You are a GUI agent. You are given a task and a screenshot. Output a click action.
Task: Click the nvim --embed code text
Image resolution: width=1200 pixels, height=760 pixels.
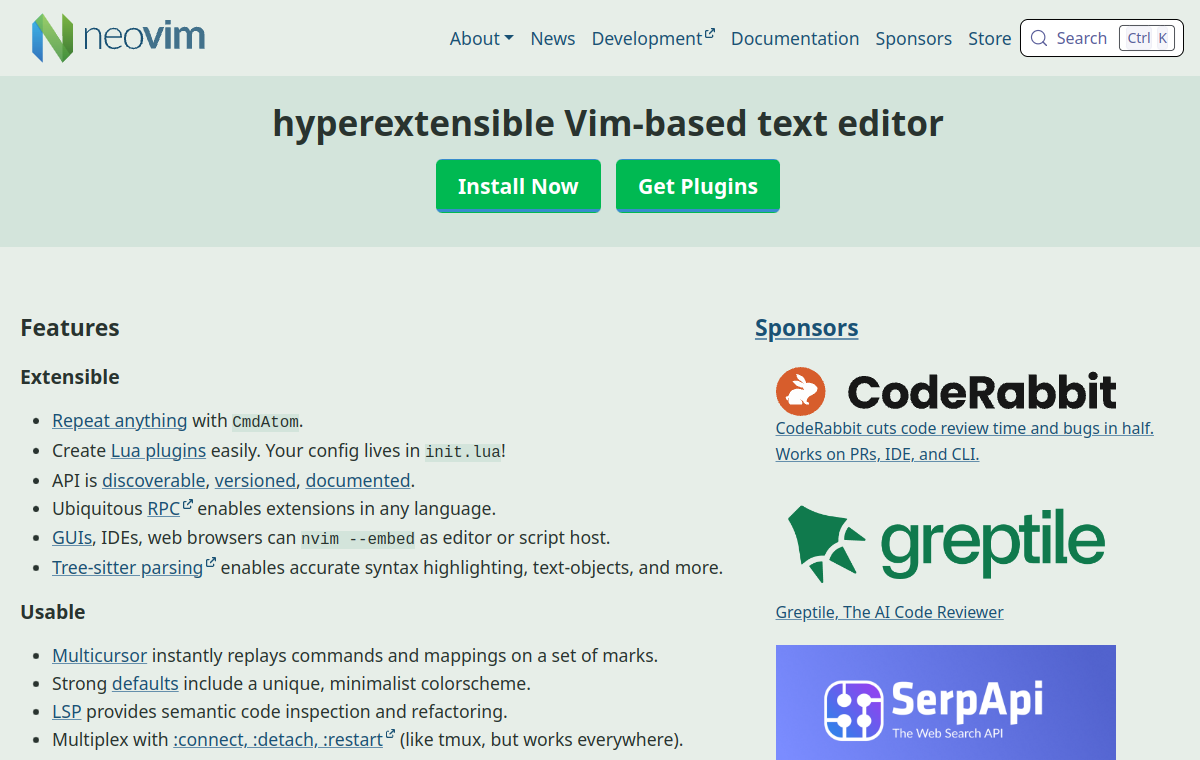click(358, 538)
